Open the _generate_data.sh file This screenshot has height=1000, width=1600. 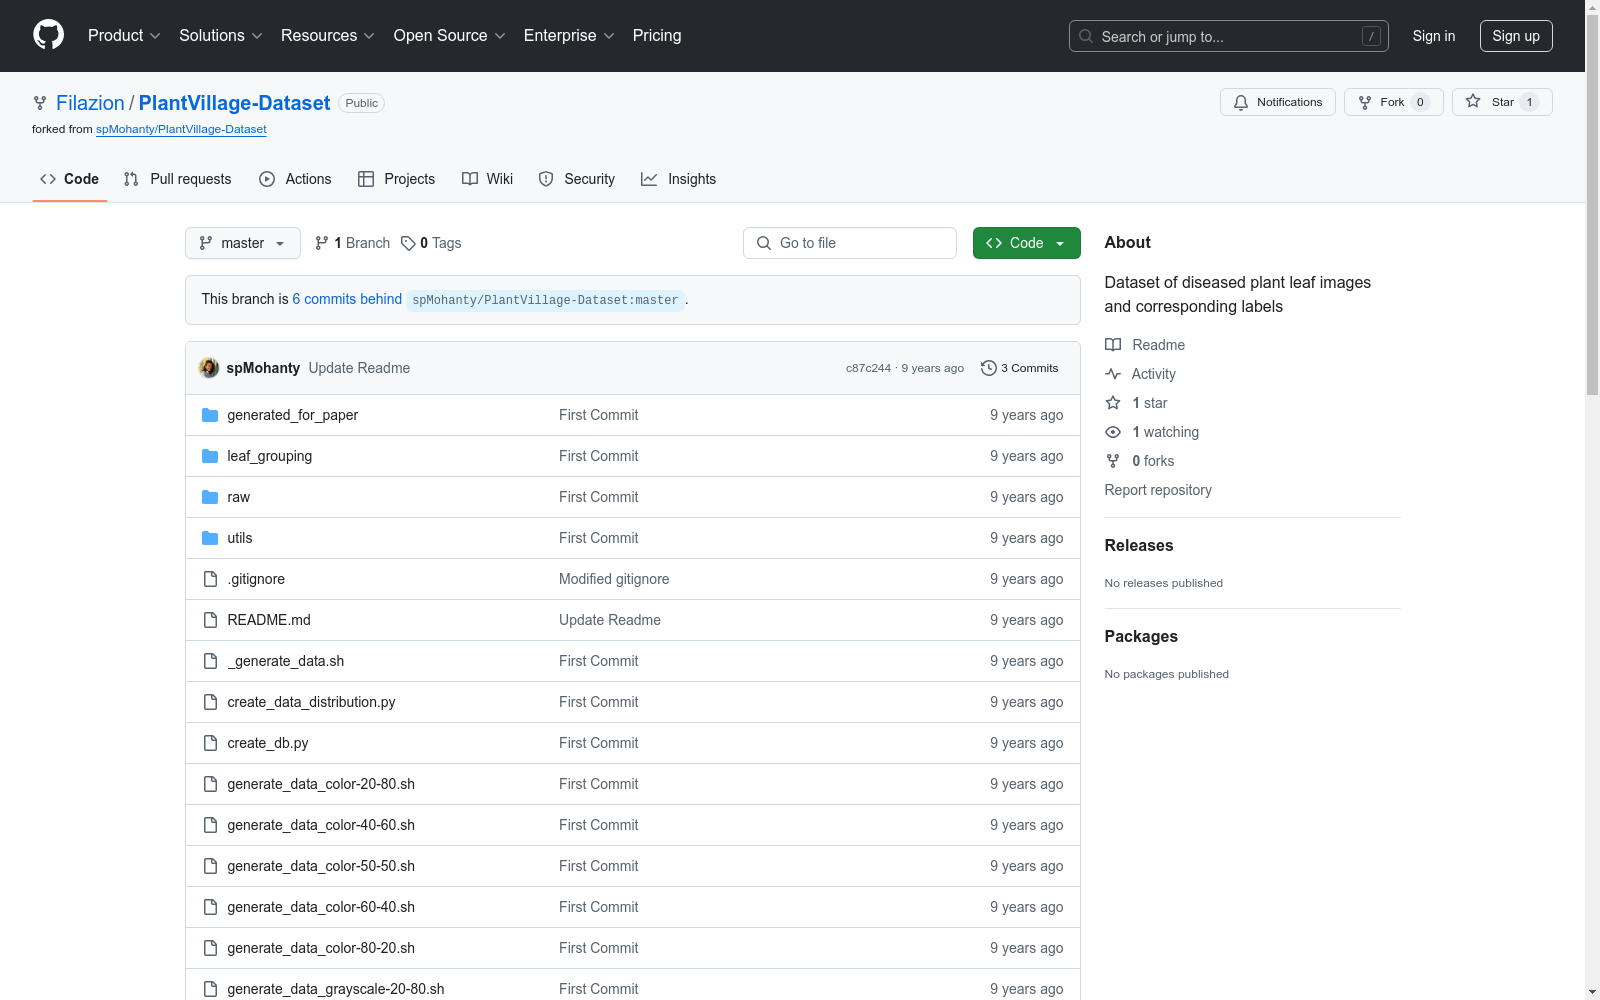coord(286,661)
